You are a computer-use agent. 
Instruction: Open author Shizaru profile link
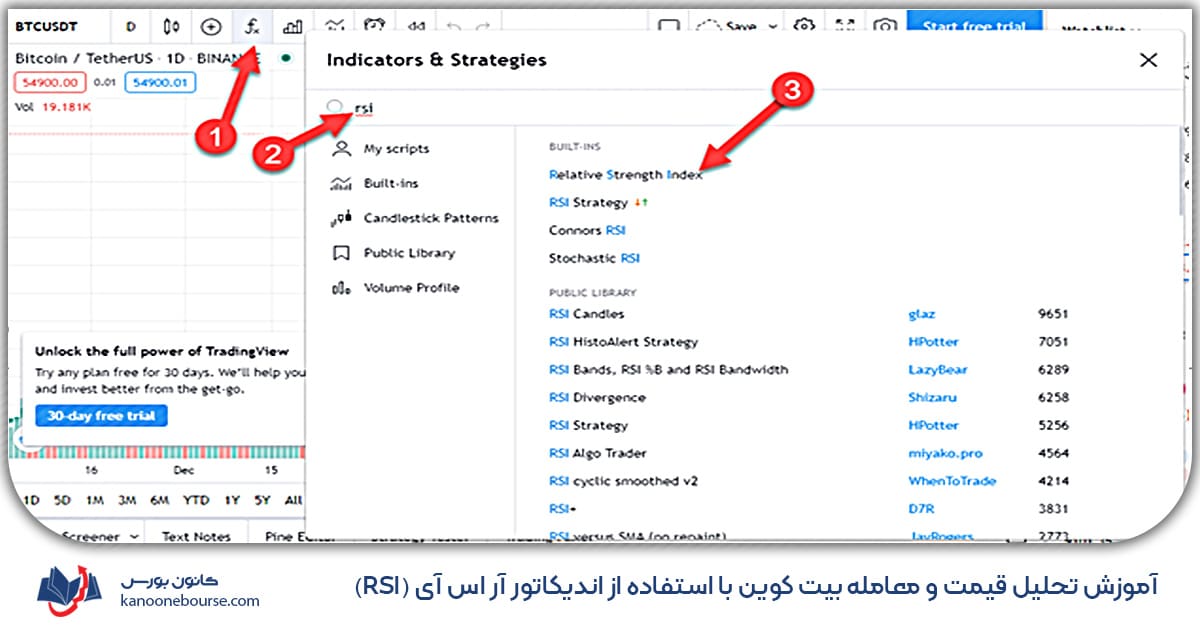pos(933,398)
